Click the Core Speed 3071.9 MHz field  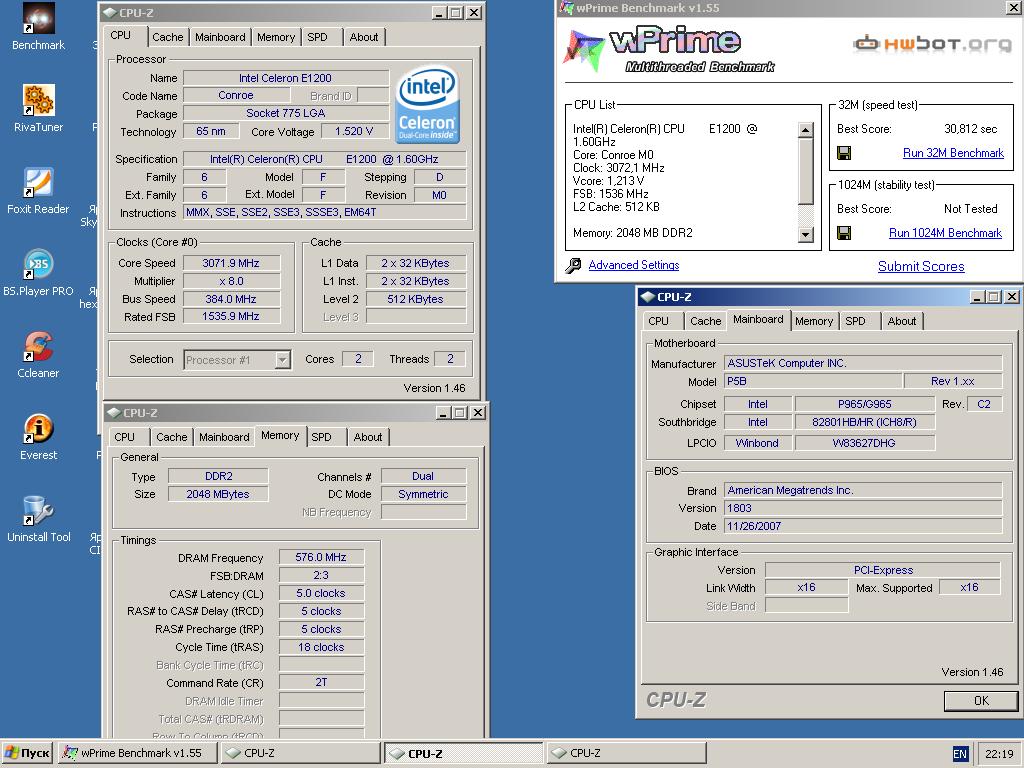coord(231,263)
